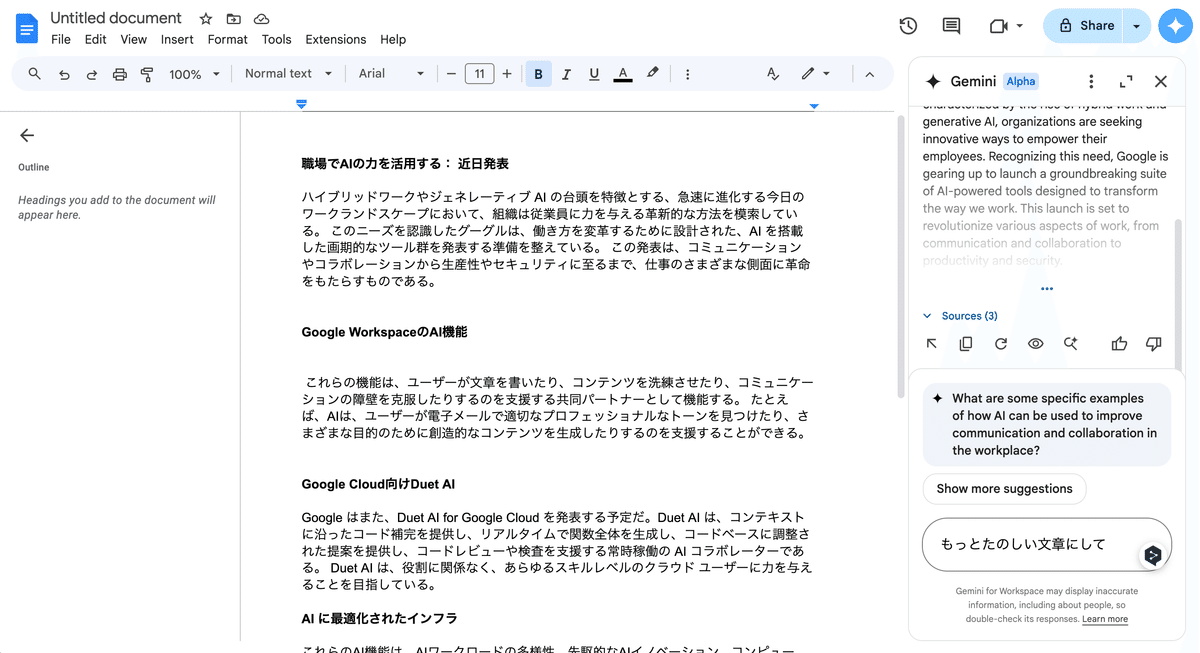Toggle spelling and grammar check
Screen dimensions: 1200x653
(773, 74)
